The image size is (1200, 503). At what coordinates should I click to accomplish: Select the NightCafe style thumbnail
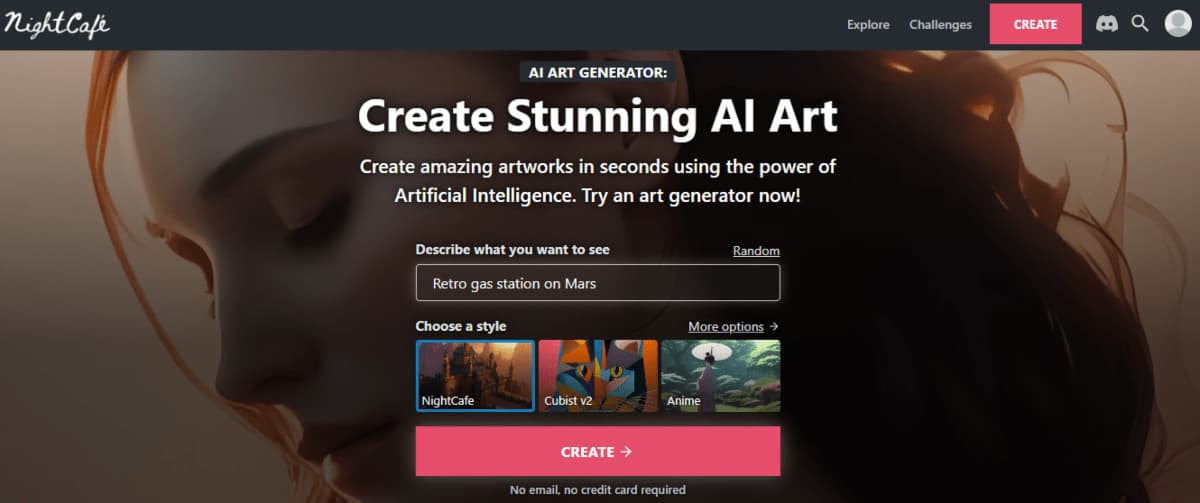pos(475,376)
